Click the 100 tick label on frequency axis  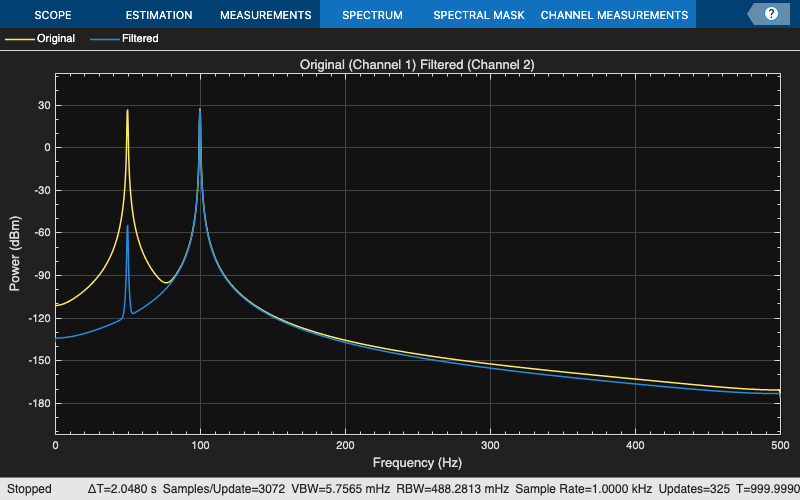[x=201, y=445]
